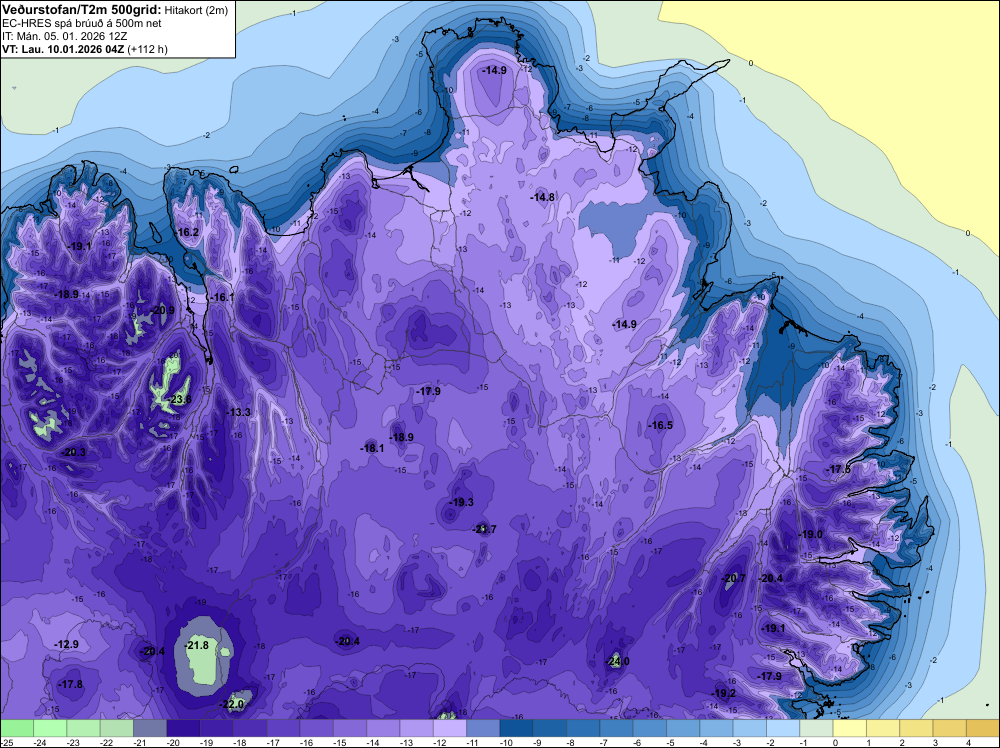The height and width of the screenshot is (748, 1000).
Task: Click pale blue legend swatch between -2 and -1
Action: 783,728
